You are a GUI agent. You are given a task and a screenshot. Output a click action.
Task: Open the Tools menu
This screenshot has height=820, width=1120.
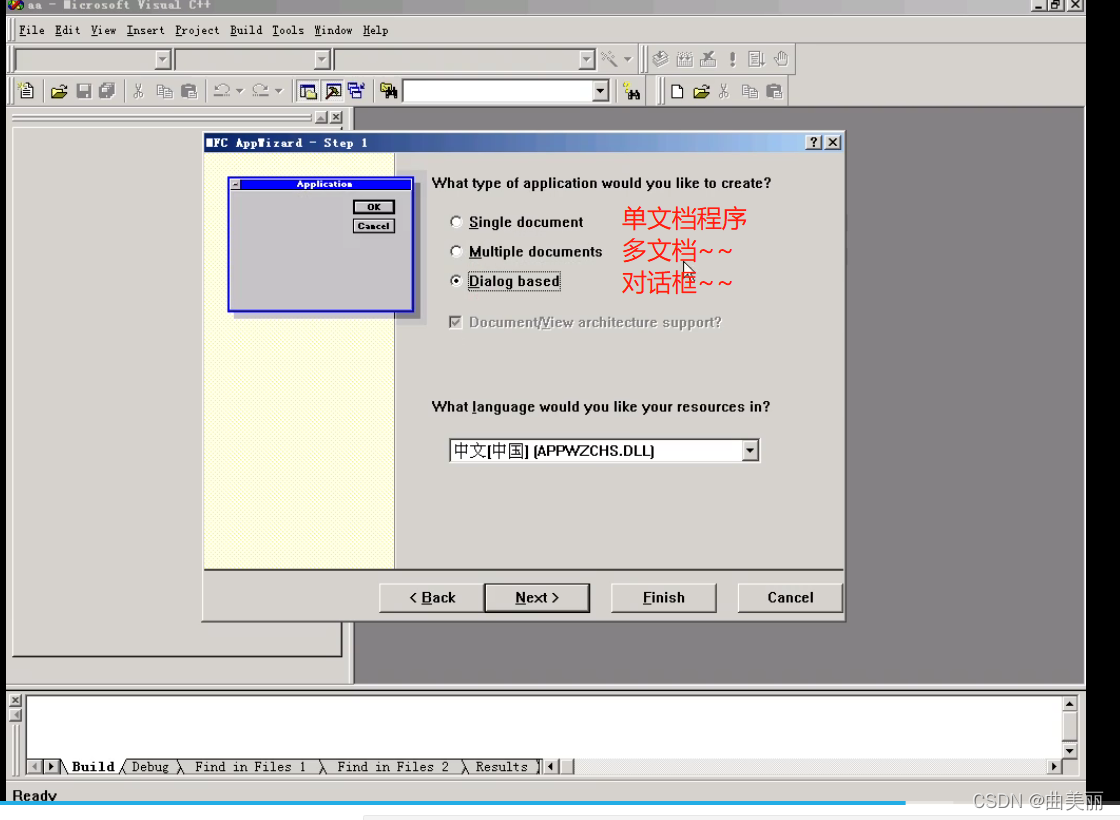(288, 30)
